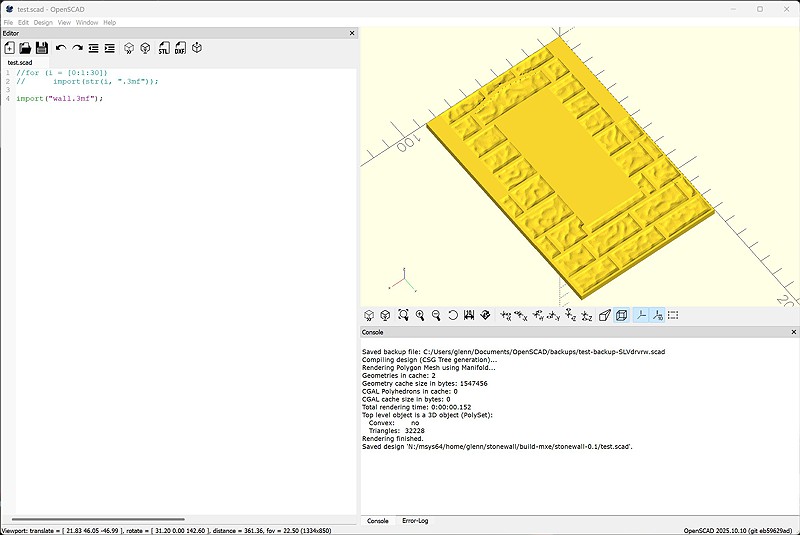Toggle the show axes button
The image size is (800, 535).
point(640,315)
